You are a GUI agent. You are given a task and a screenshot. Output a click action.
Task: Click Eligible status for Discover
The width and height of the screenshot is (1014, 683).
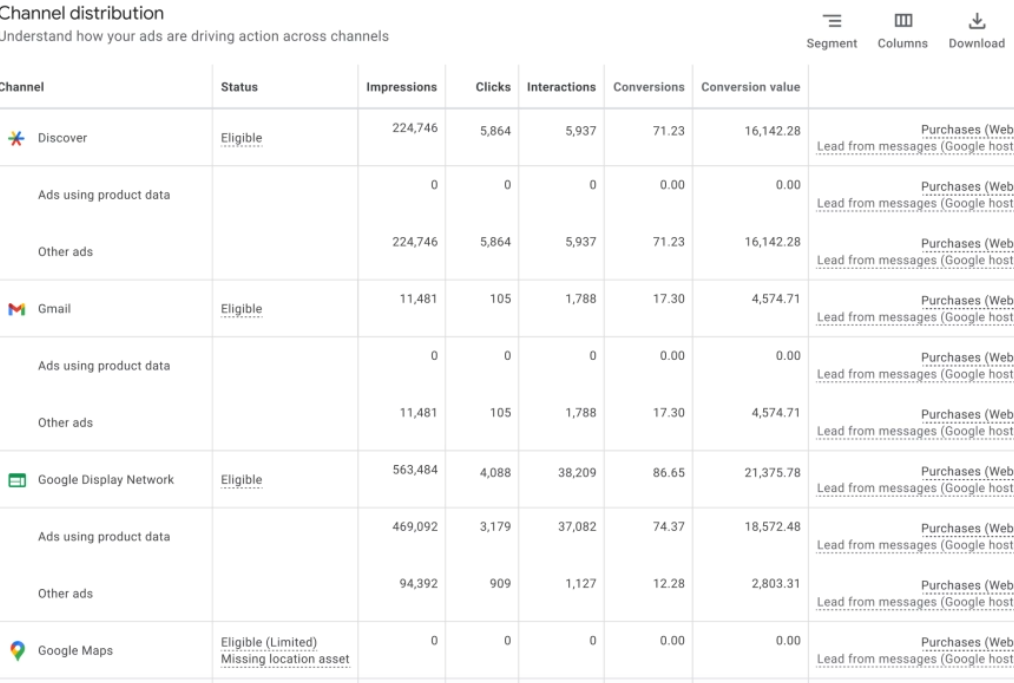[241, 138]
